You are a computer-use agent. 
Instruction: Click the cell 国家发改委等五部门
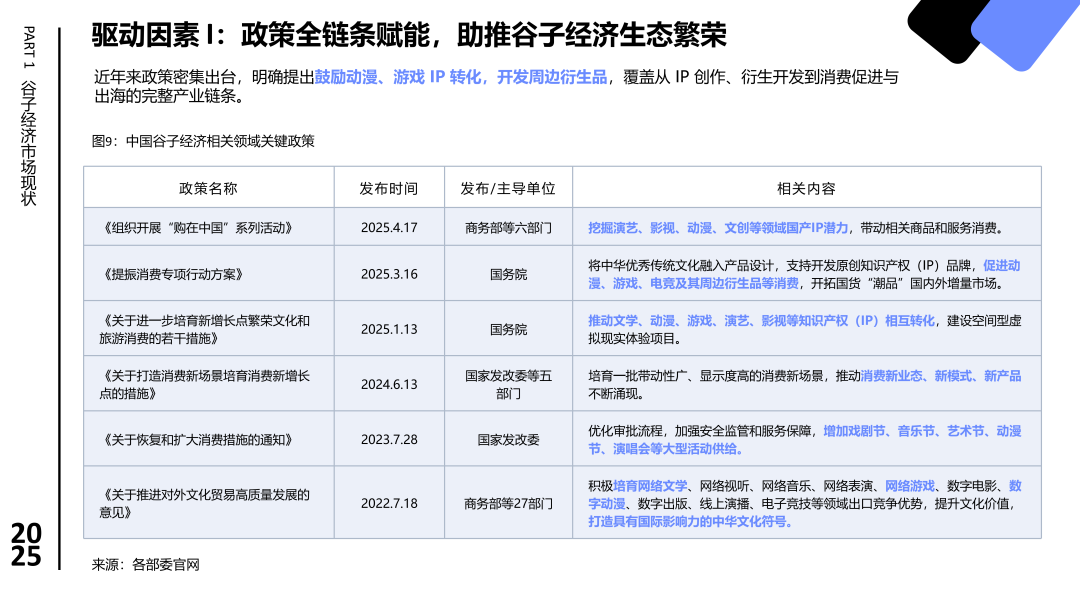point(508,384)
